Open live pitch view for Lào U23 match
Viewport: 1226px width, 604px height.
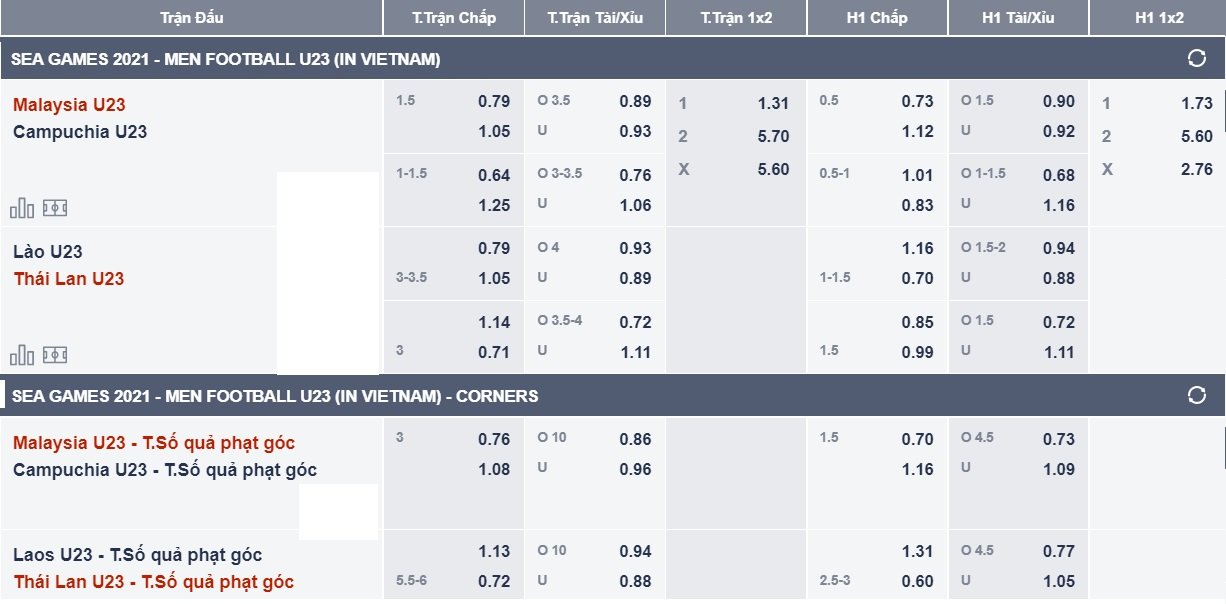click(x=55, y=355)
